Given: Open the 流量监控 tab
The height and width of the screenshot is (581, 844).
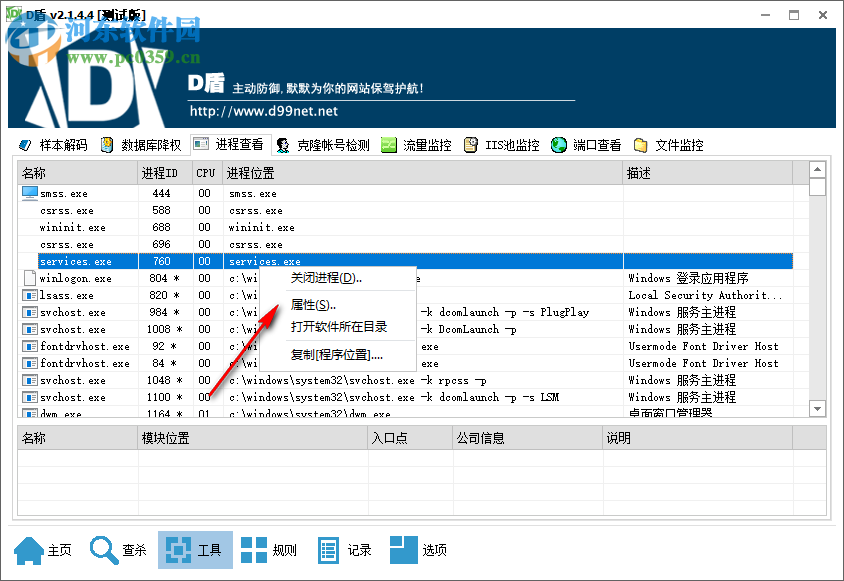Looking at the screenshot, I should tap(417, 145).
